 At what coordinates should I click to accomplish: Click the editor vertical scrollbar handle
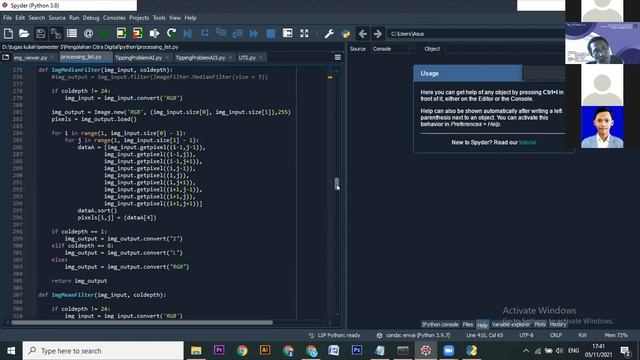point(337,184)
